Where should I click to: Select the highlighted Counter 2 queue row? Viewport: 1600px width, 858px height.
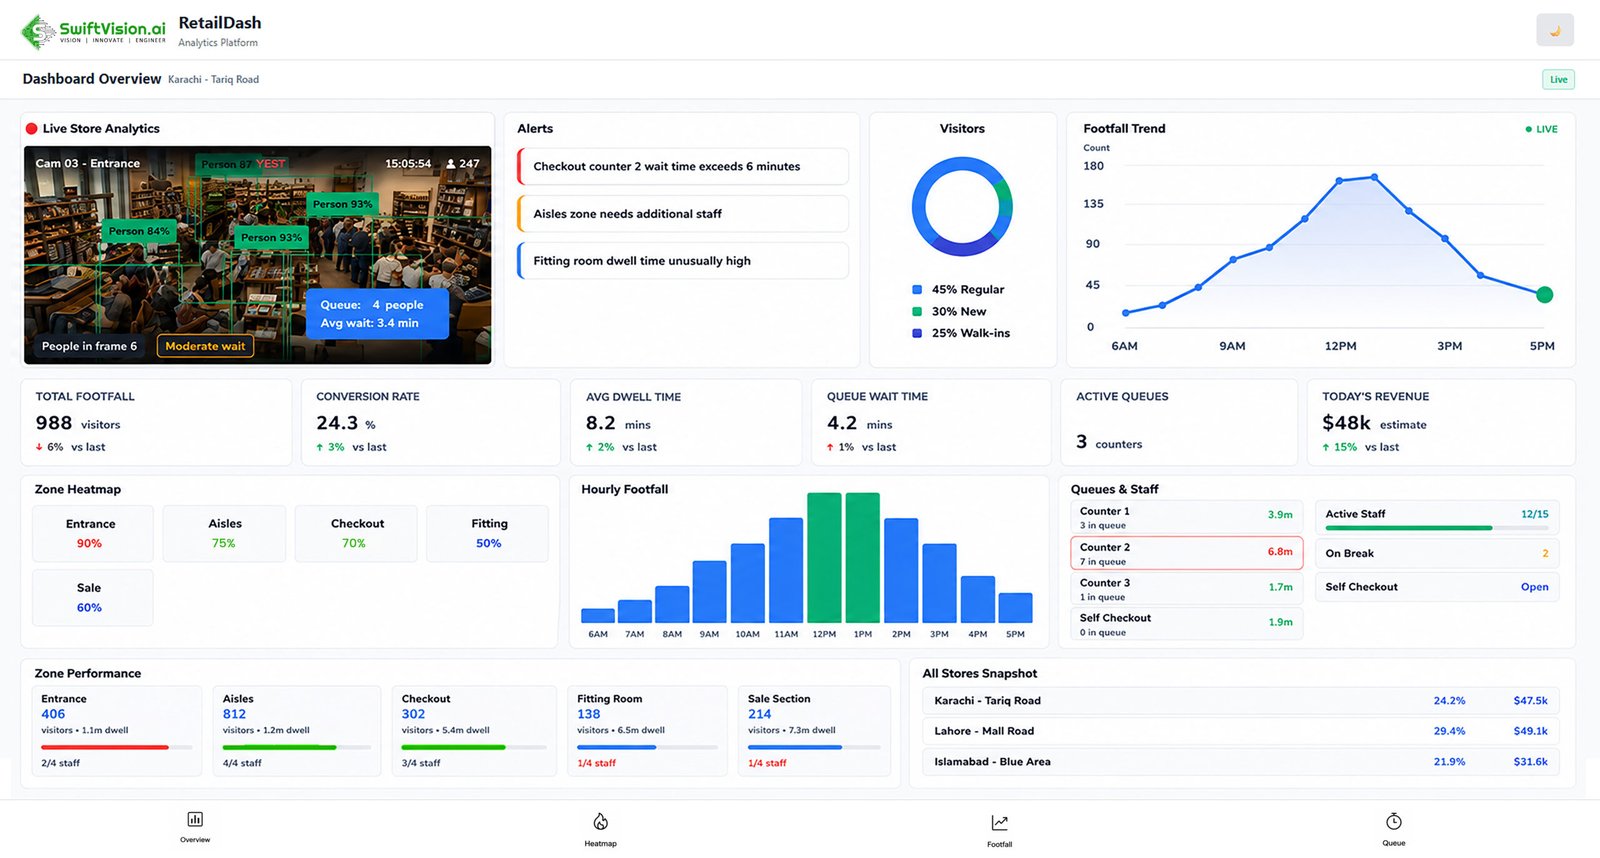click(1186, 554)
